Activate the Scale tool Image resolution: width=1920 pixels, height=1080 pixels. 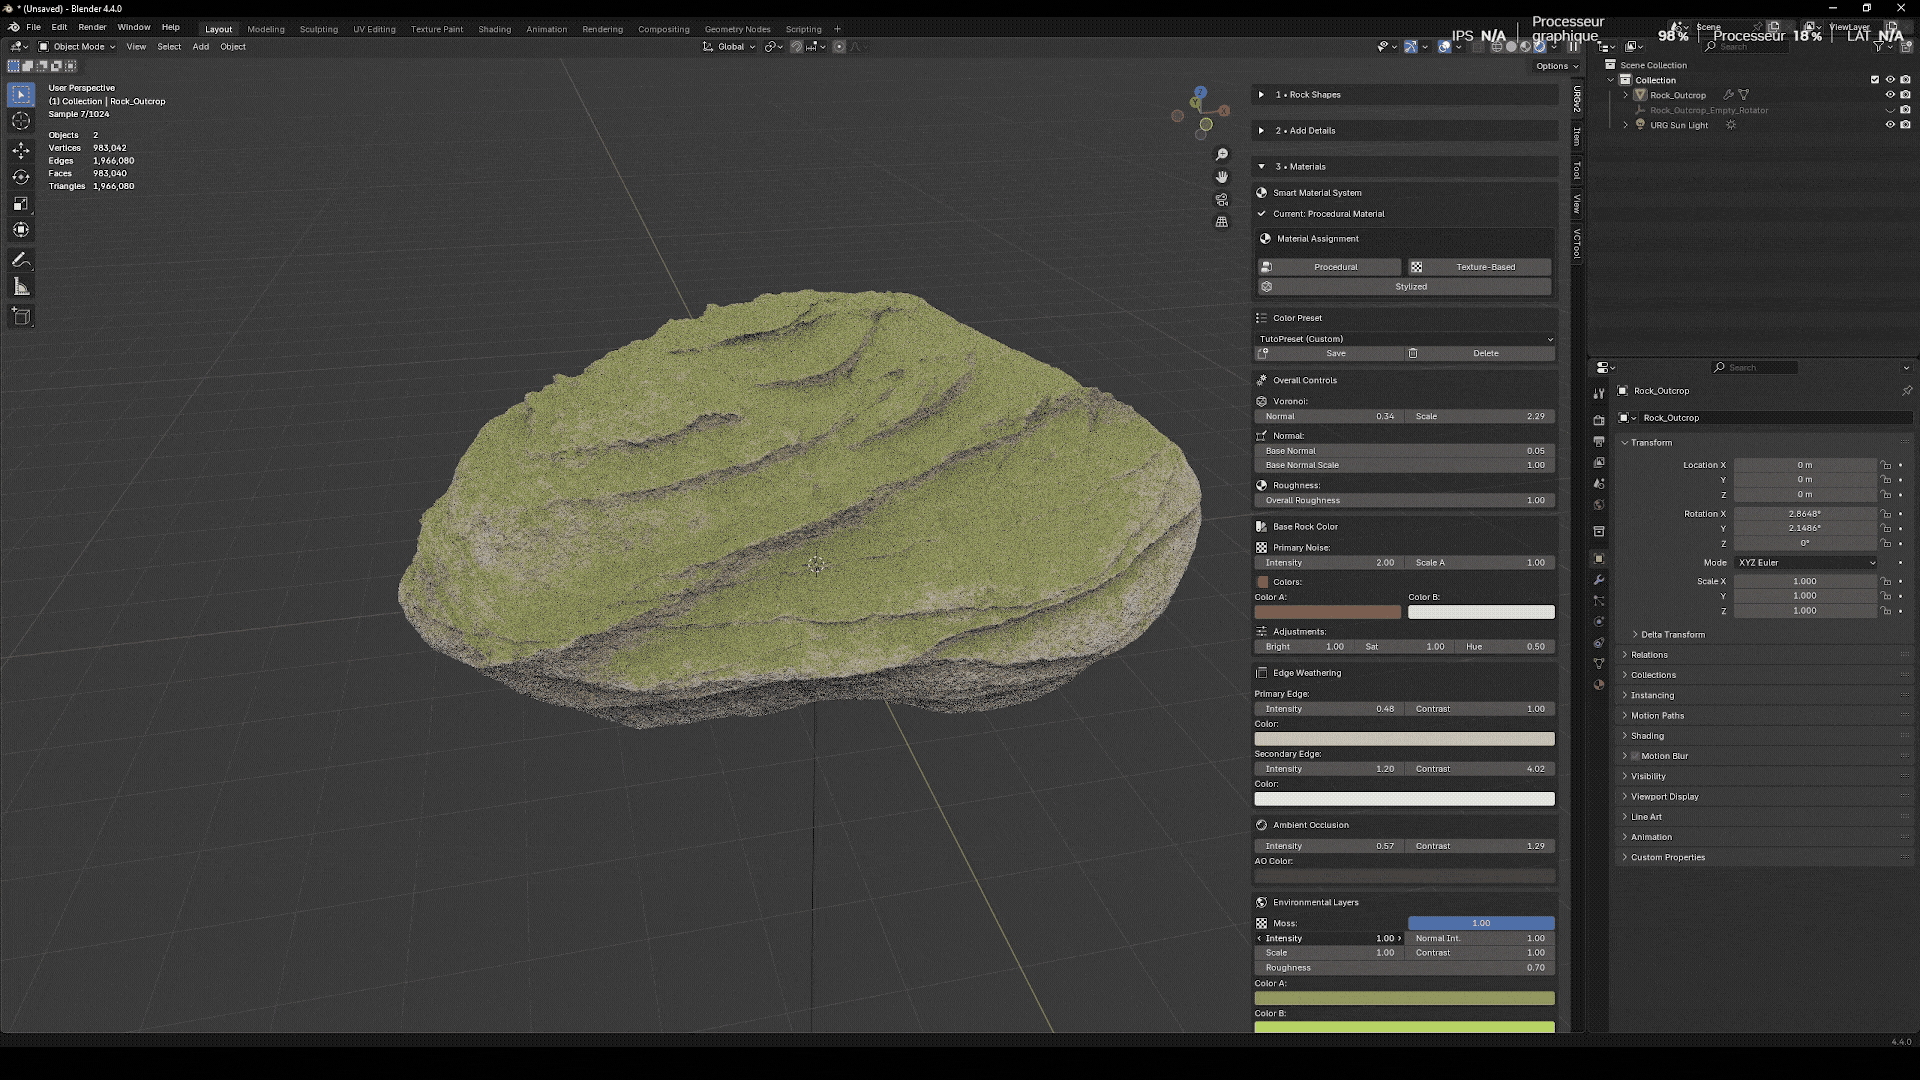coord(20,200)
